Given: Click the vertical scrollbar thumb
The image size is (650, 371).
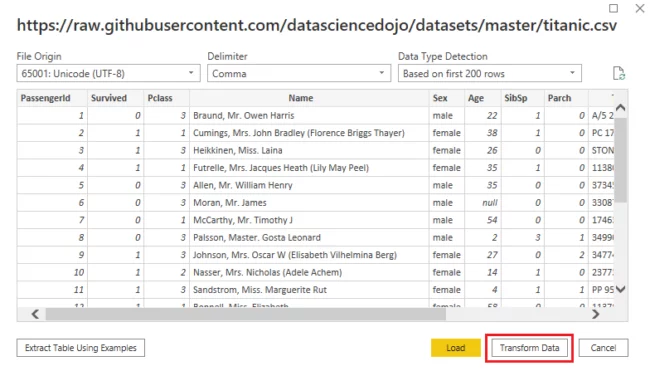Looking at the screenshot, I should tap(621, 160).
